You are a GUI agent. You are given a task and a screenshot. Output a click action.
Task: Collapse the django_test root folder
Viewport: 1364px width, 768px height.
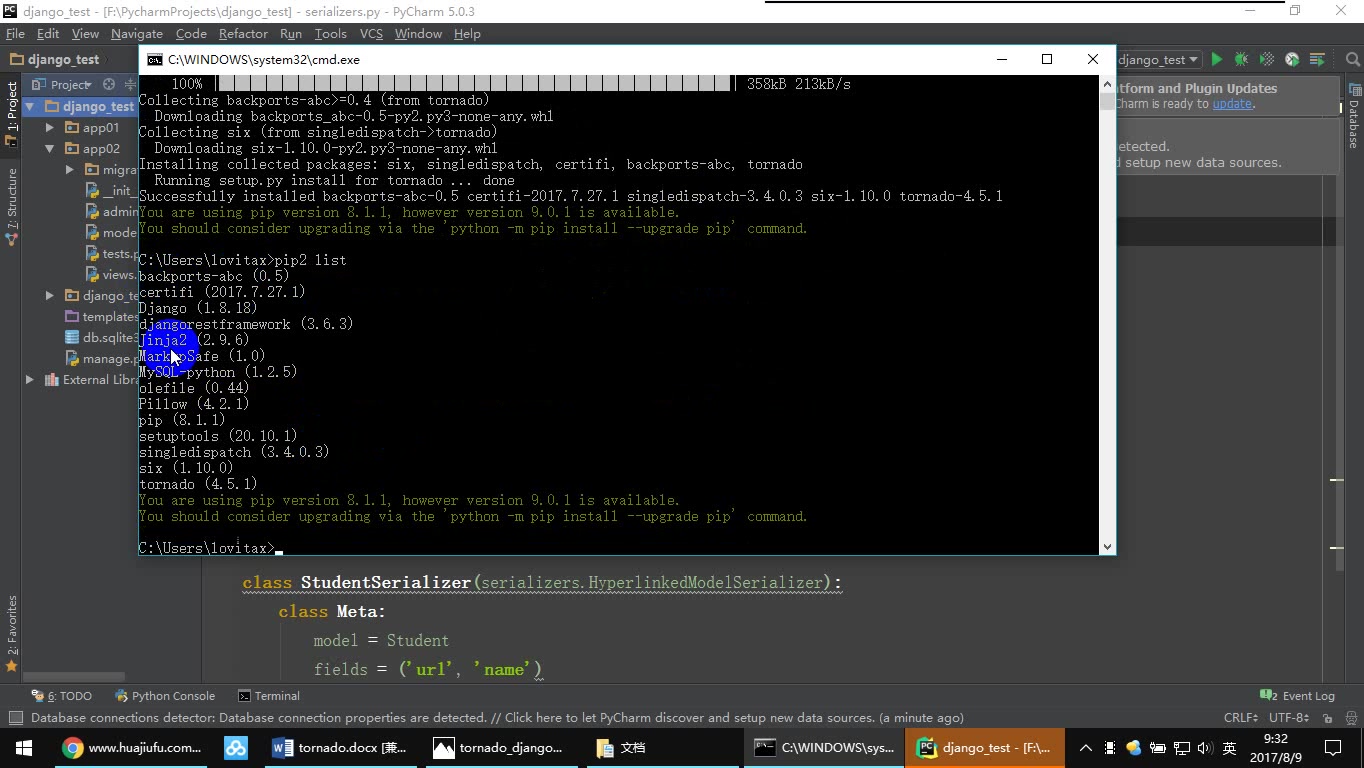click(x=30, y=106)
